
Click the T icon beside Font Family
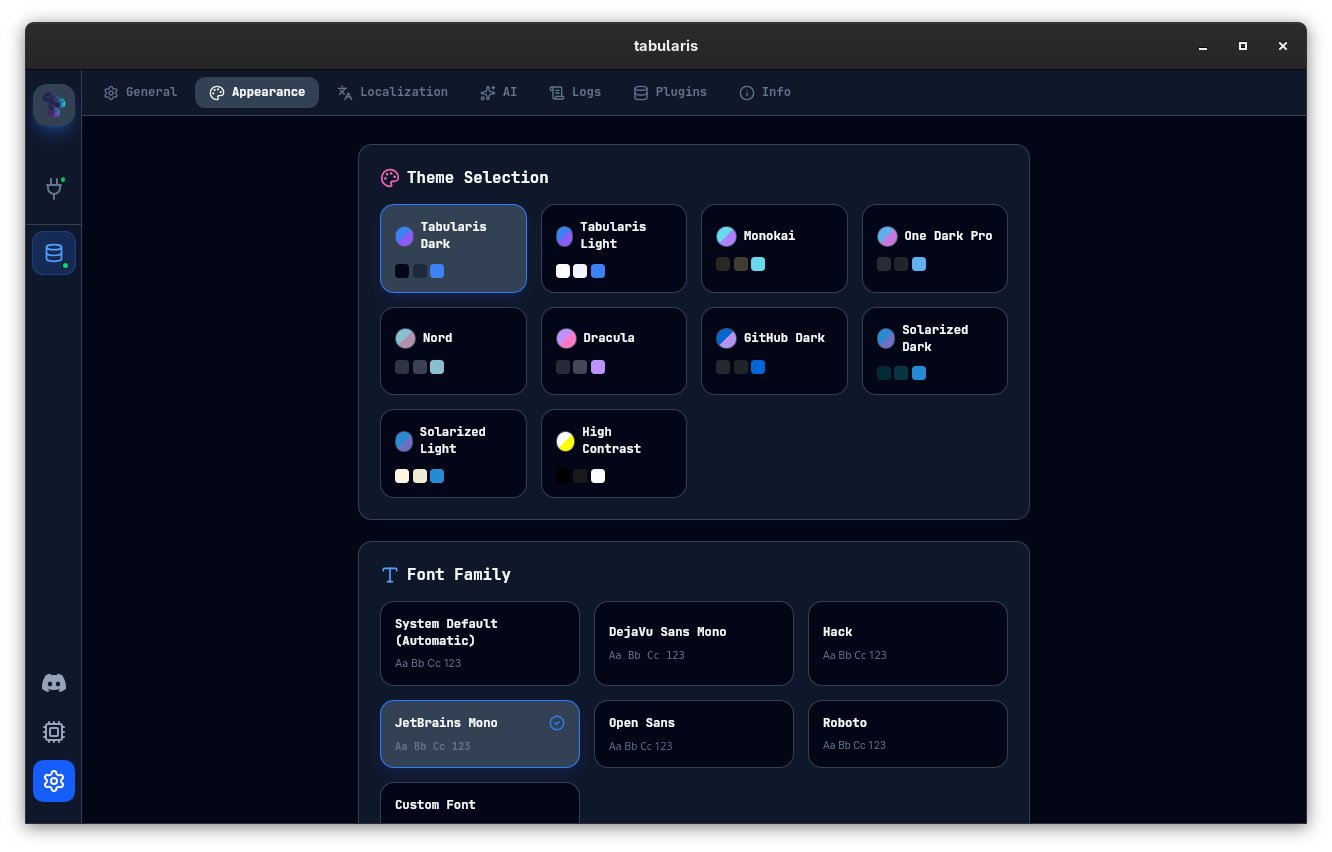pyautogui.click(x=390, y=575)
